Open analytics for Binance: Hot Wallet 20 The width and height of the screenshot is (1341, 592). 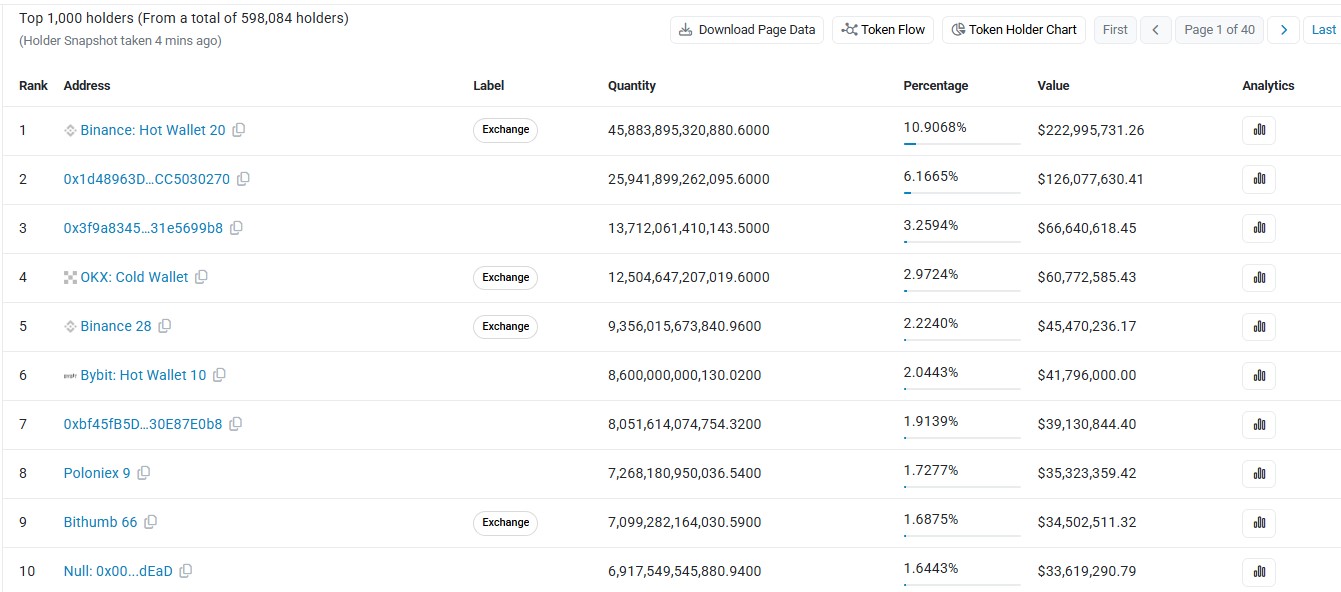pos(1259,130)
